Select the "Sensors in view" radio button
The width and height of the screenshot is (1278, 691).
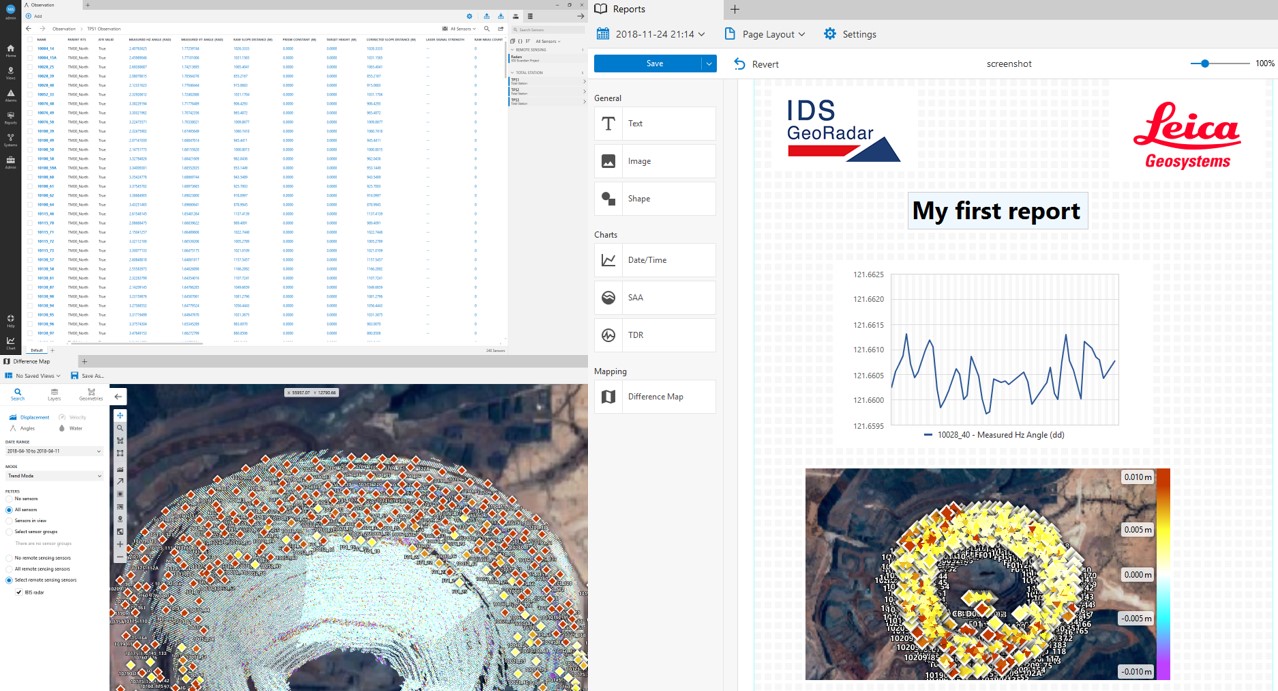9,519
